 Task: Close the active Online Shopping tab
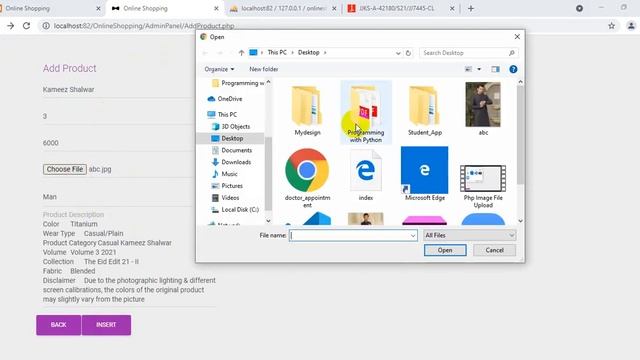click(216, 8)
